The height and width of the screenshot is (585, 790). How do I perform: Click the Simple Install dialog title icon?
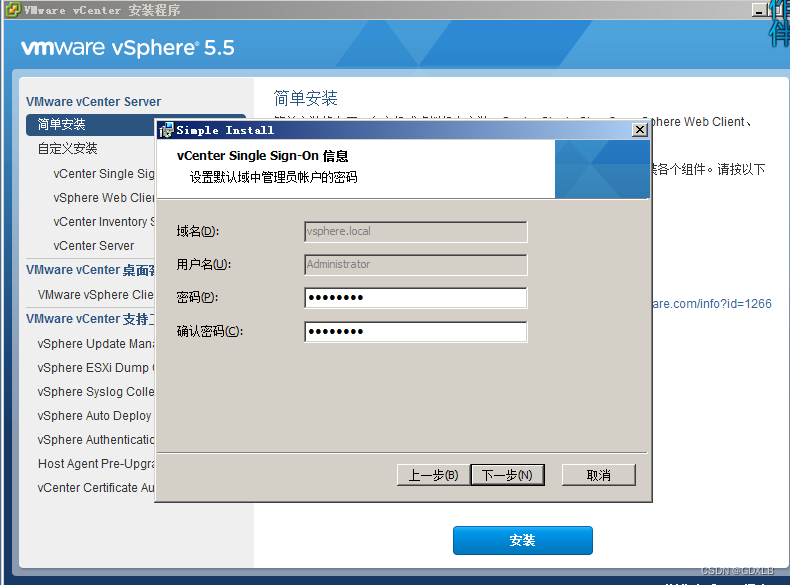[166, 130]
